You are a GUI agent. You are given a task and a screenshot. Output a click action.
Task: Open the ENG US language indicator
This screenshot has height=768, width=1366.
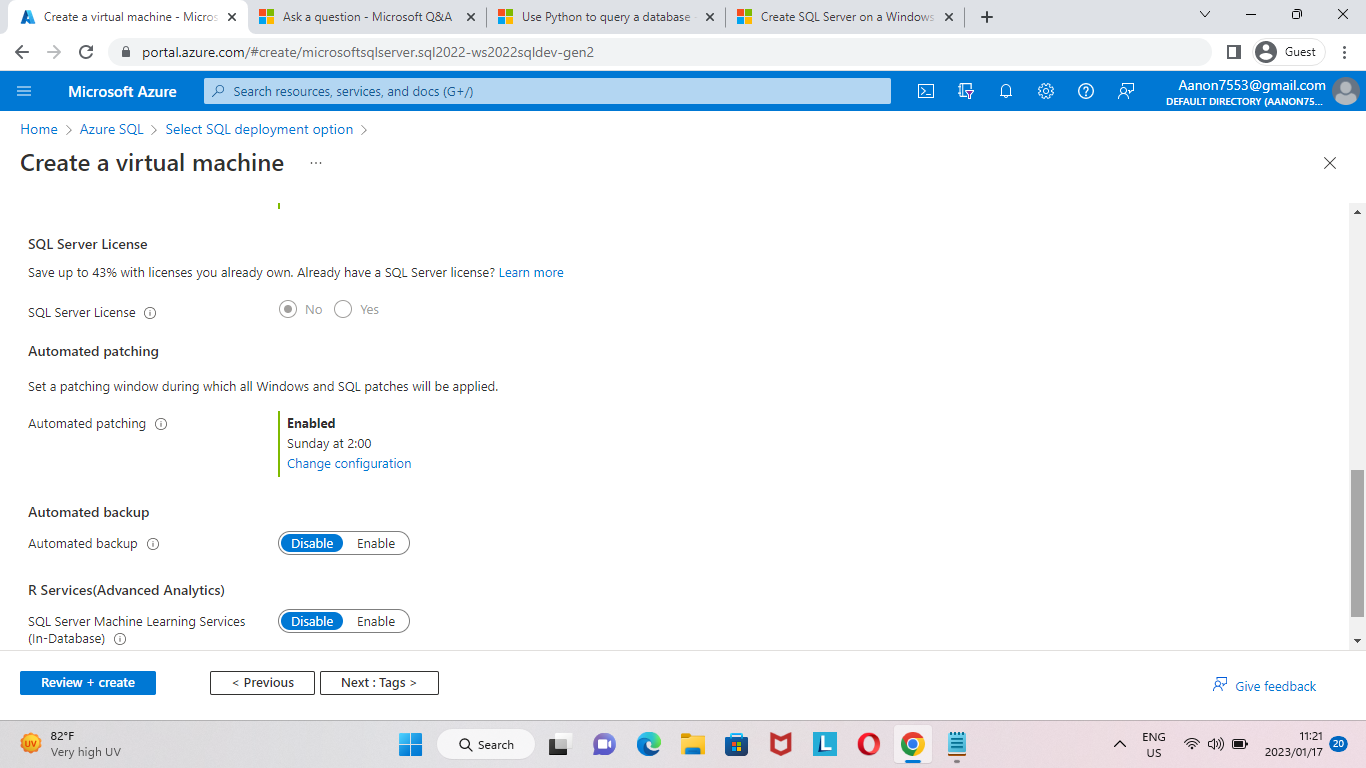pos(1154,744)
